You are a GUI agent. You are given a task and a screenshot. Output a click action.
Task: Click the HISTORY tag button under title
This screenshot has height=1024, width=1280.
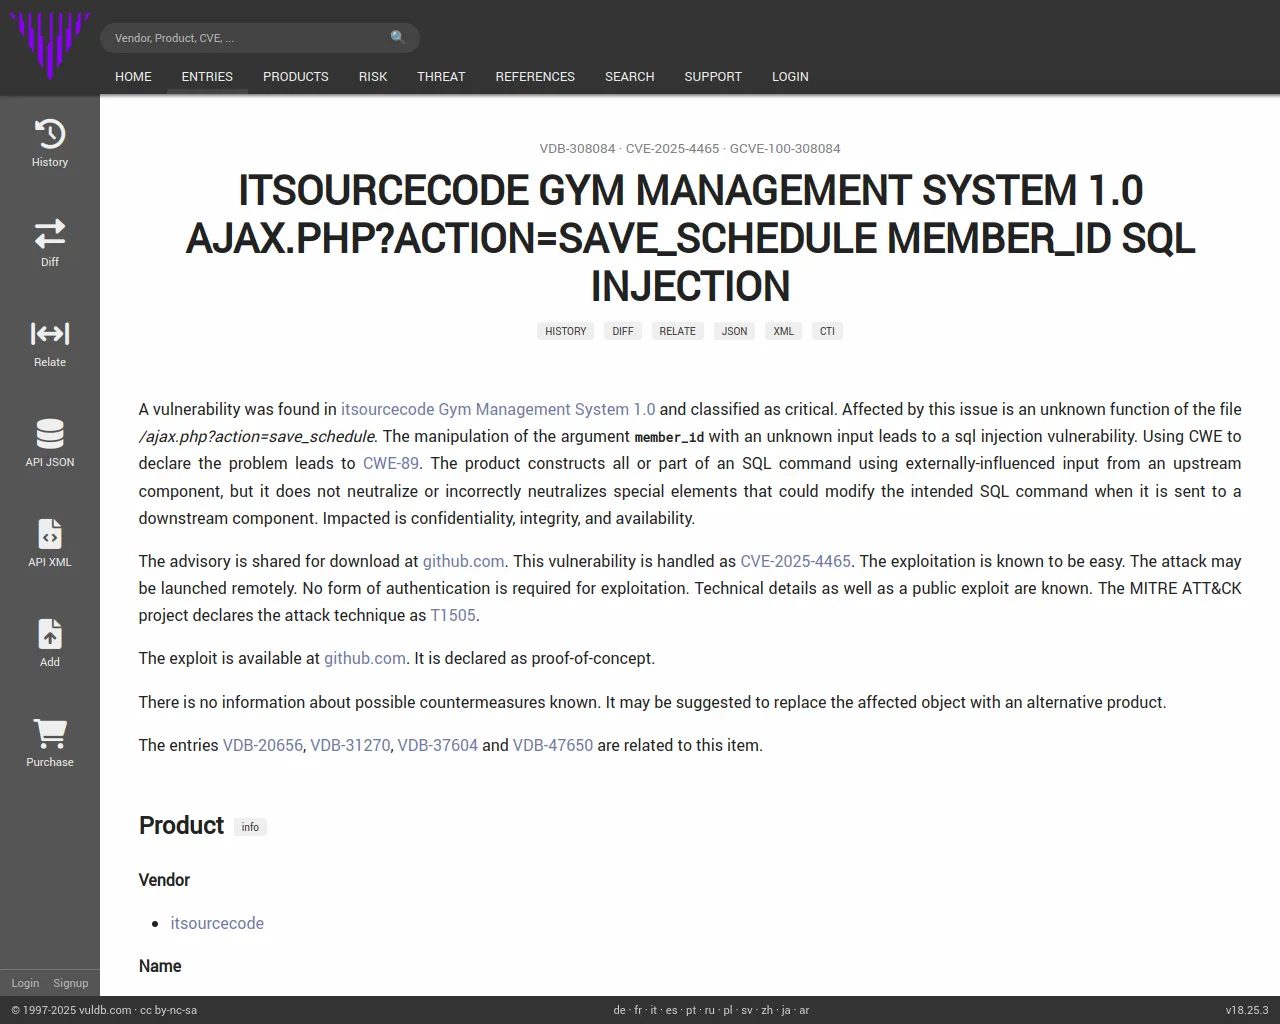point(566,331)
